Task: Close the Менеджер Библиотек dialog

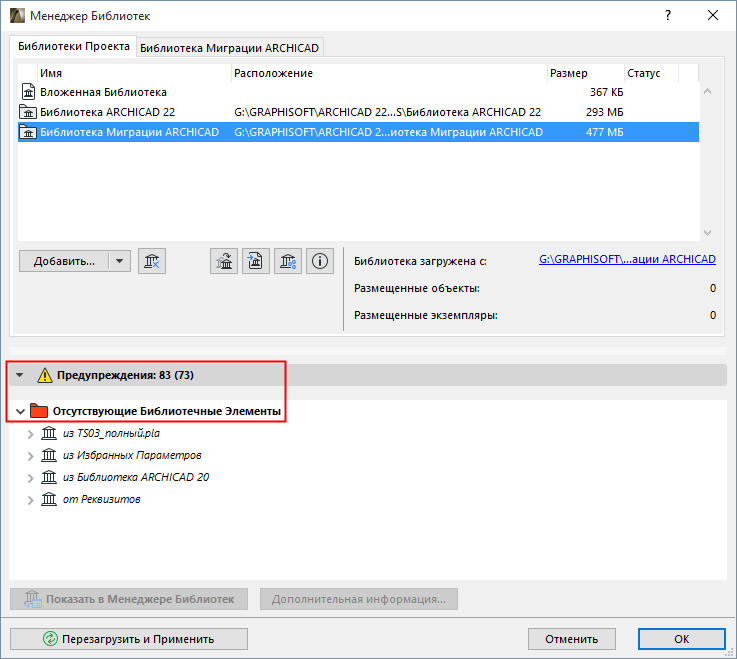Action: click(x=713, y=15)
